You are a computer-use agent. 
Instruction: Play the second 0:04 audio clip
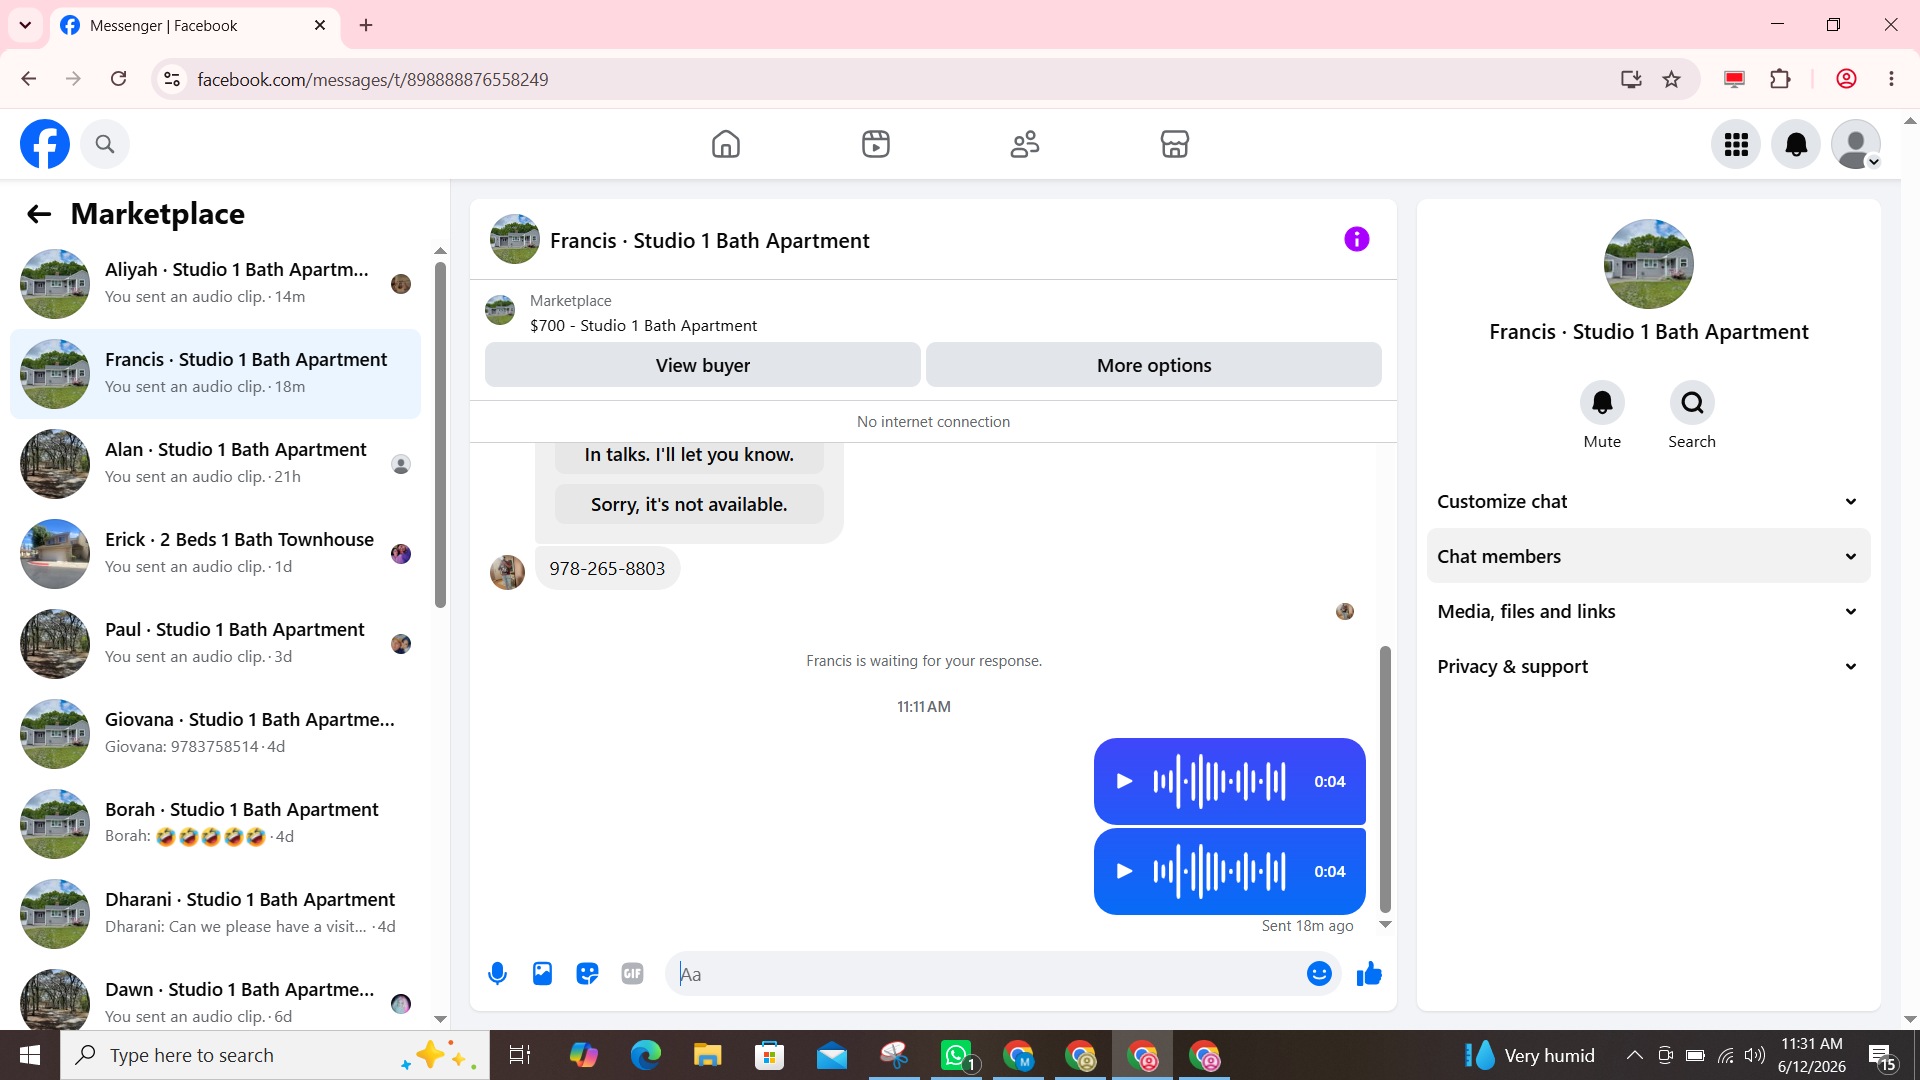(x=1124, y=871)
